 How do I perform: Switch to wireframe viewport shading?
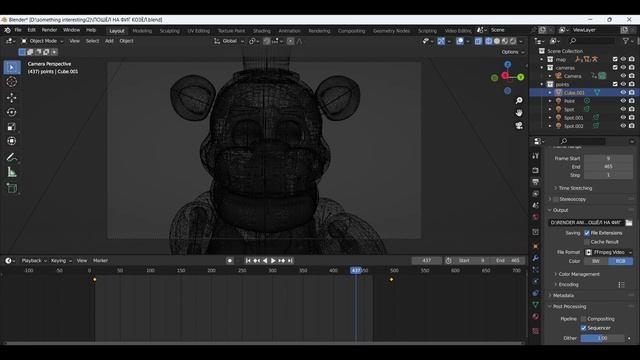point(489,41)
